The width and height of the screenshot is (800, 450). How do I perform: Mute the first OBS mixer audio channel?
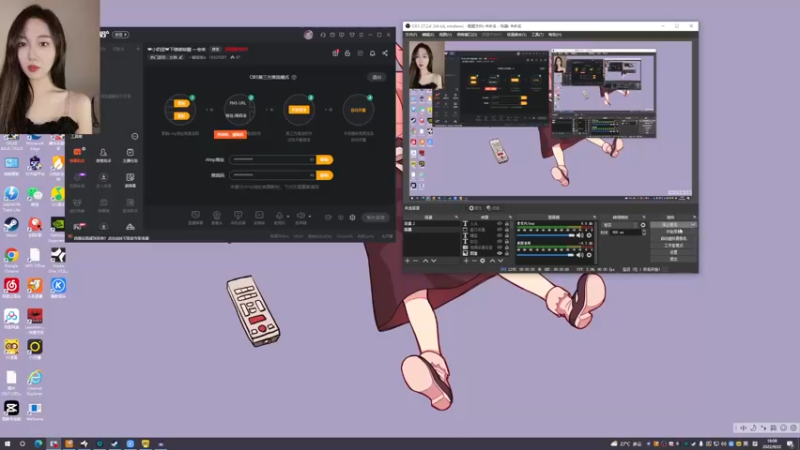580,235
